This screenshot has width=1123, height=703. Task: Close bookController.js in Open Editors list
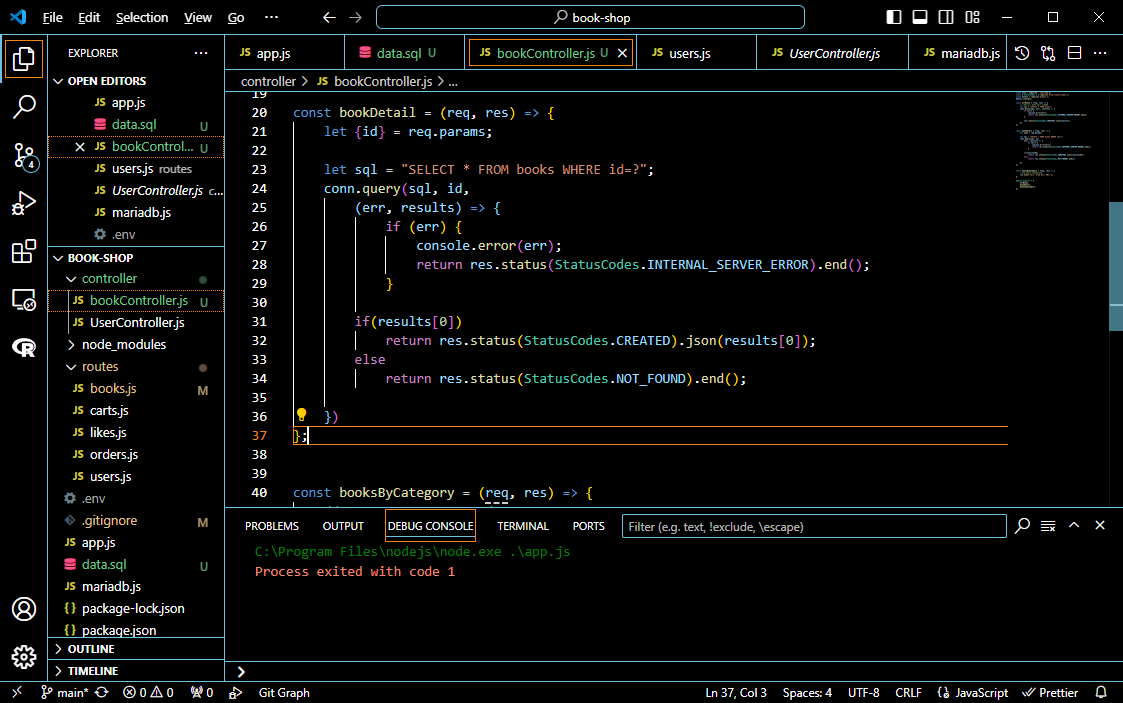point(80,147)
